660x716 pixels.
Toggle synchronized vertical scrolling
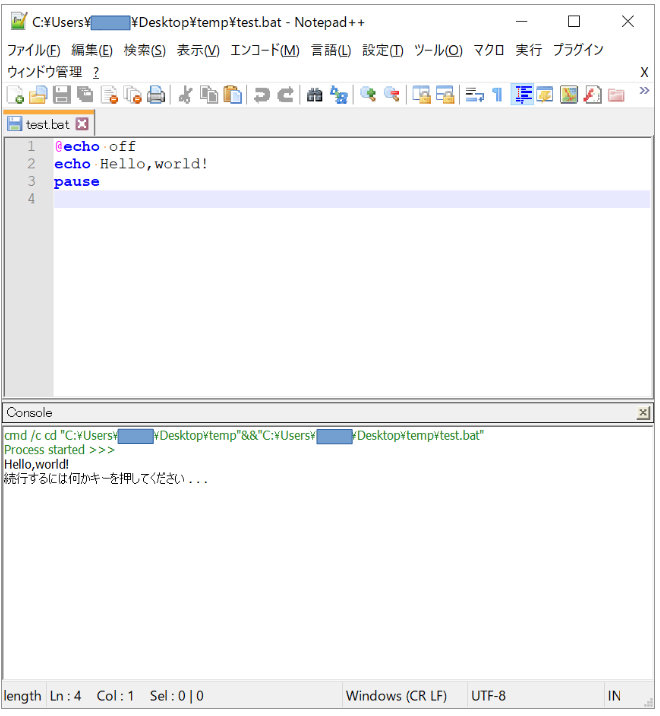pos(422,95)
